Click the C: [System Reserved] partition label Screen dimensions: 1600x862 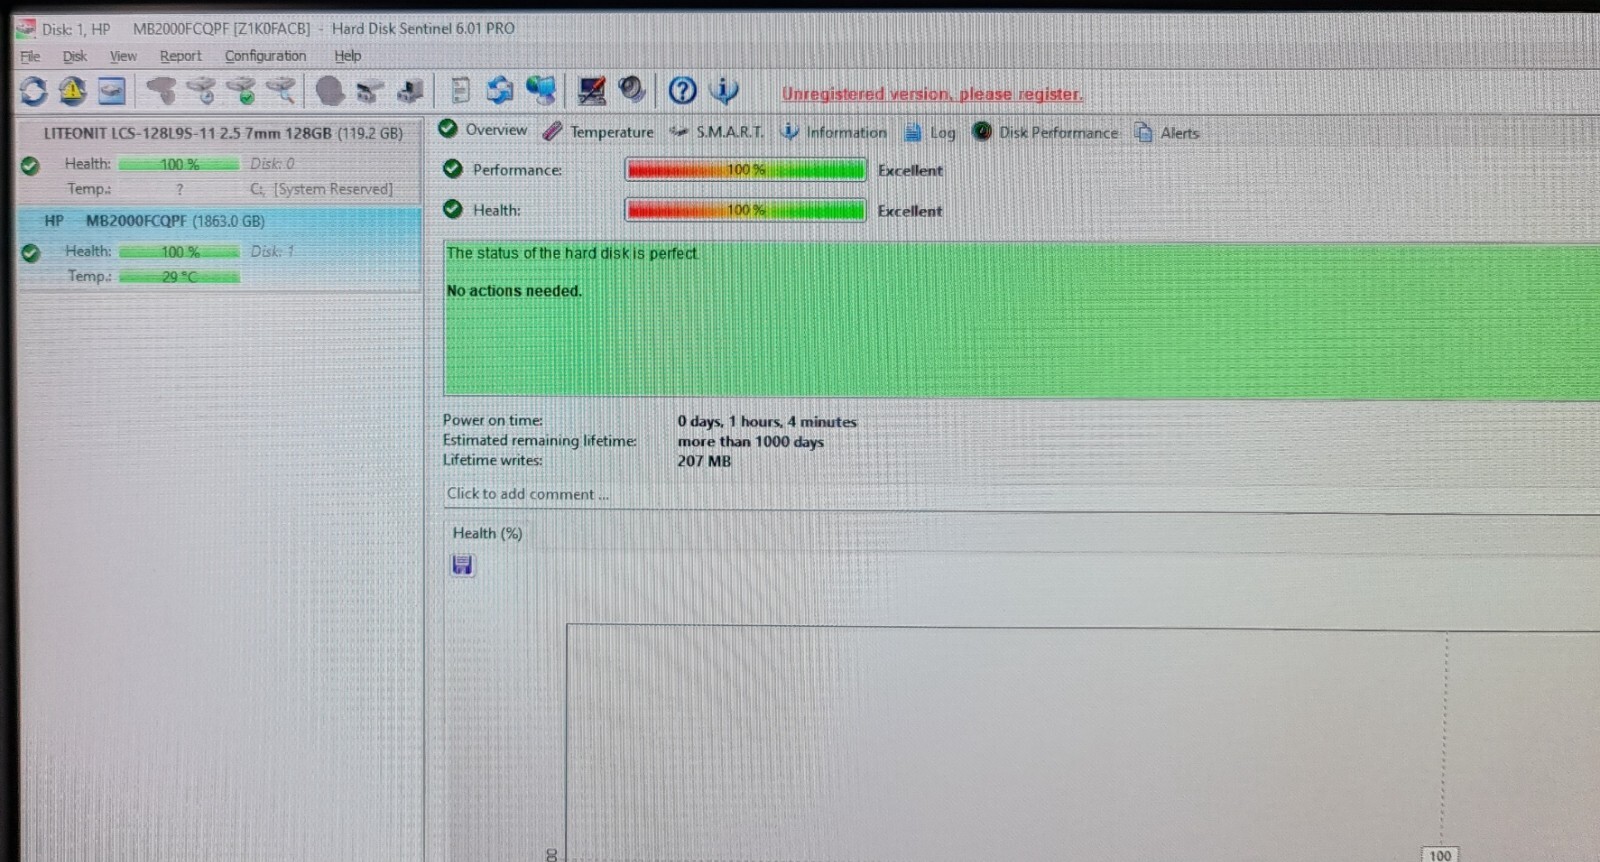[x=321, y=189]
